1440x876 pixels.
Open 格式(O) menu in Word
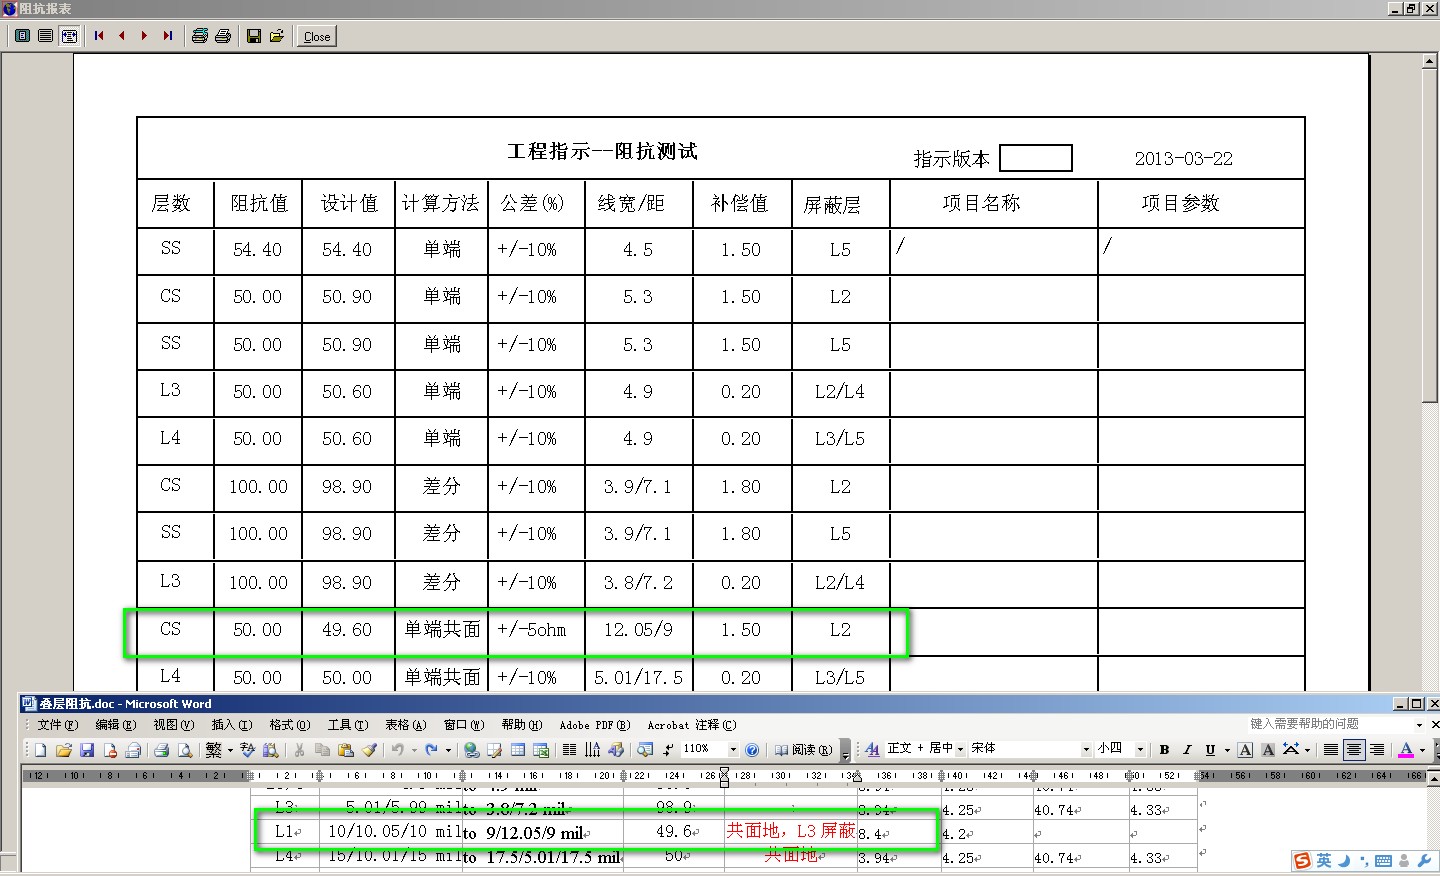pos(289,725)
